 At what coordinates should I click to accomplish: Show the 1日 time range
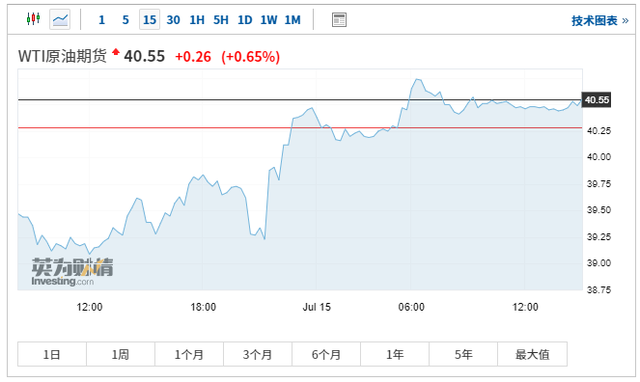coord(52,354)
